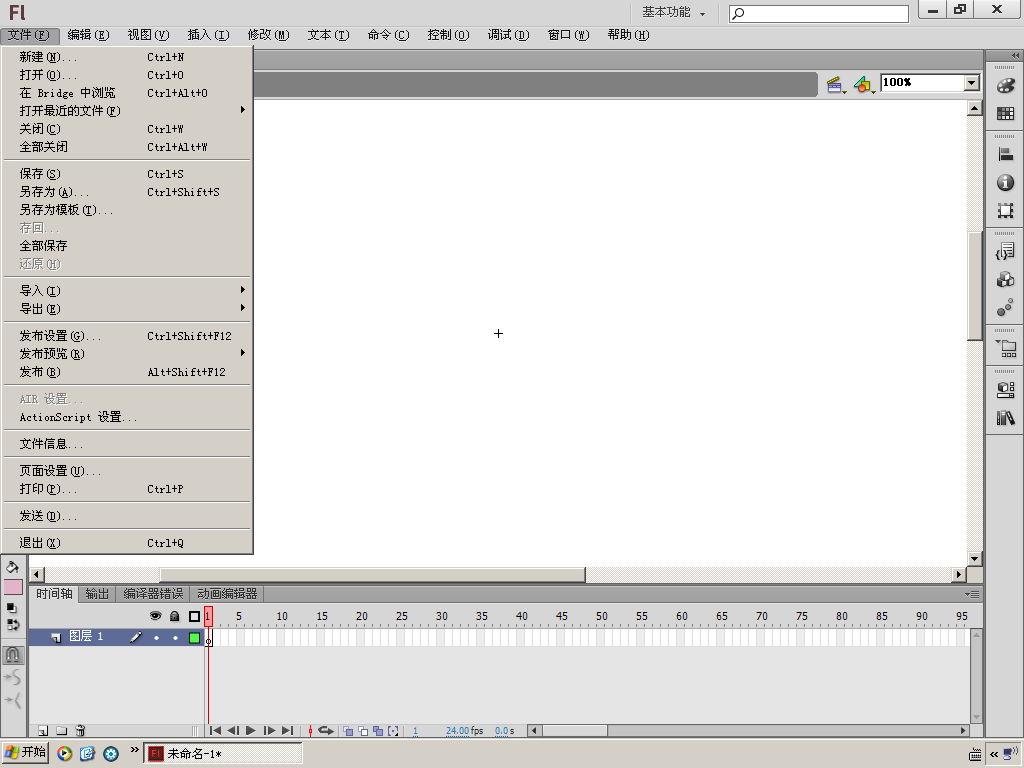Open the Color panel palette icon

tap(1006, 86)
